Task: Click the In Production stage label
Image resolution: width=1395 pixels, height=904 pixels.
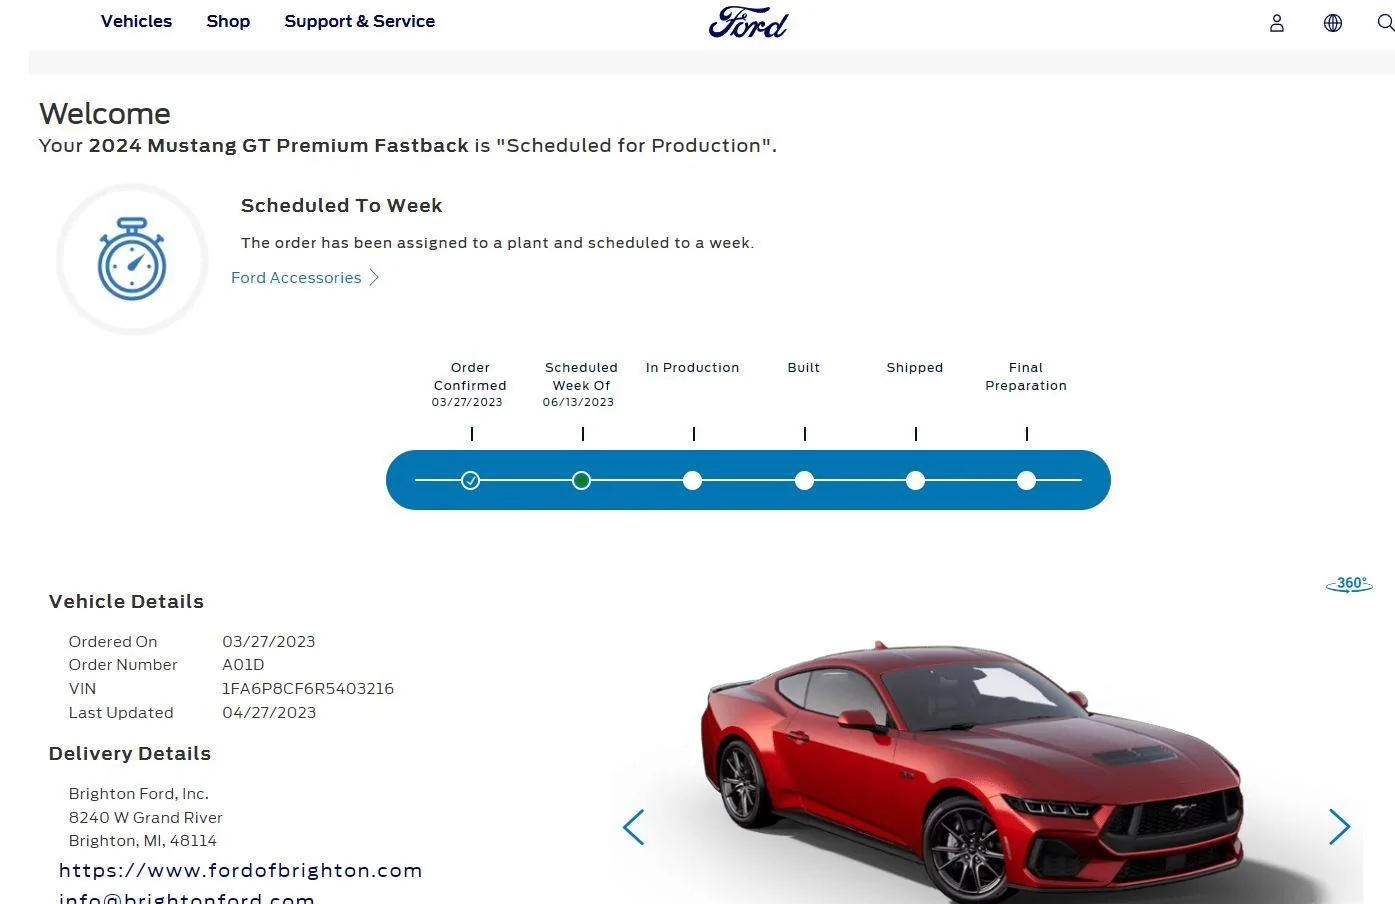Action: pyautogui.click(x=692, y=368)
